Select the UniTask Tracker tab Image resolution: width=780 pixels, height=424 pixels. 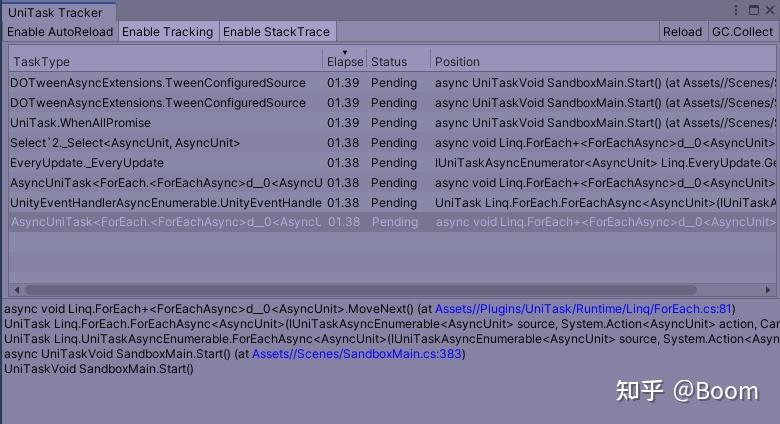(x=58, y=12)
